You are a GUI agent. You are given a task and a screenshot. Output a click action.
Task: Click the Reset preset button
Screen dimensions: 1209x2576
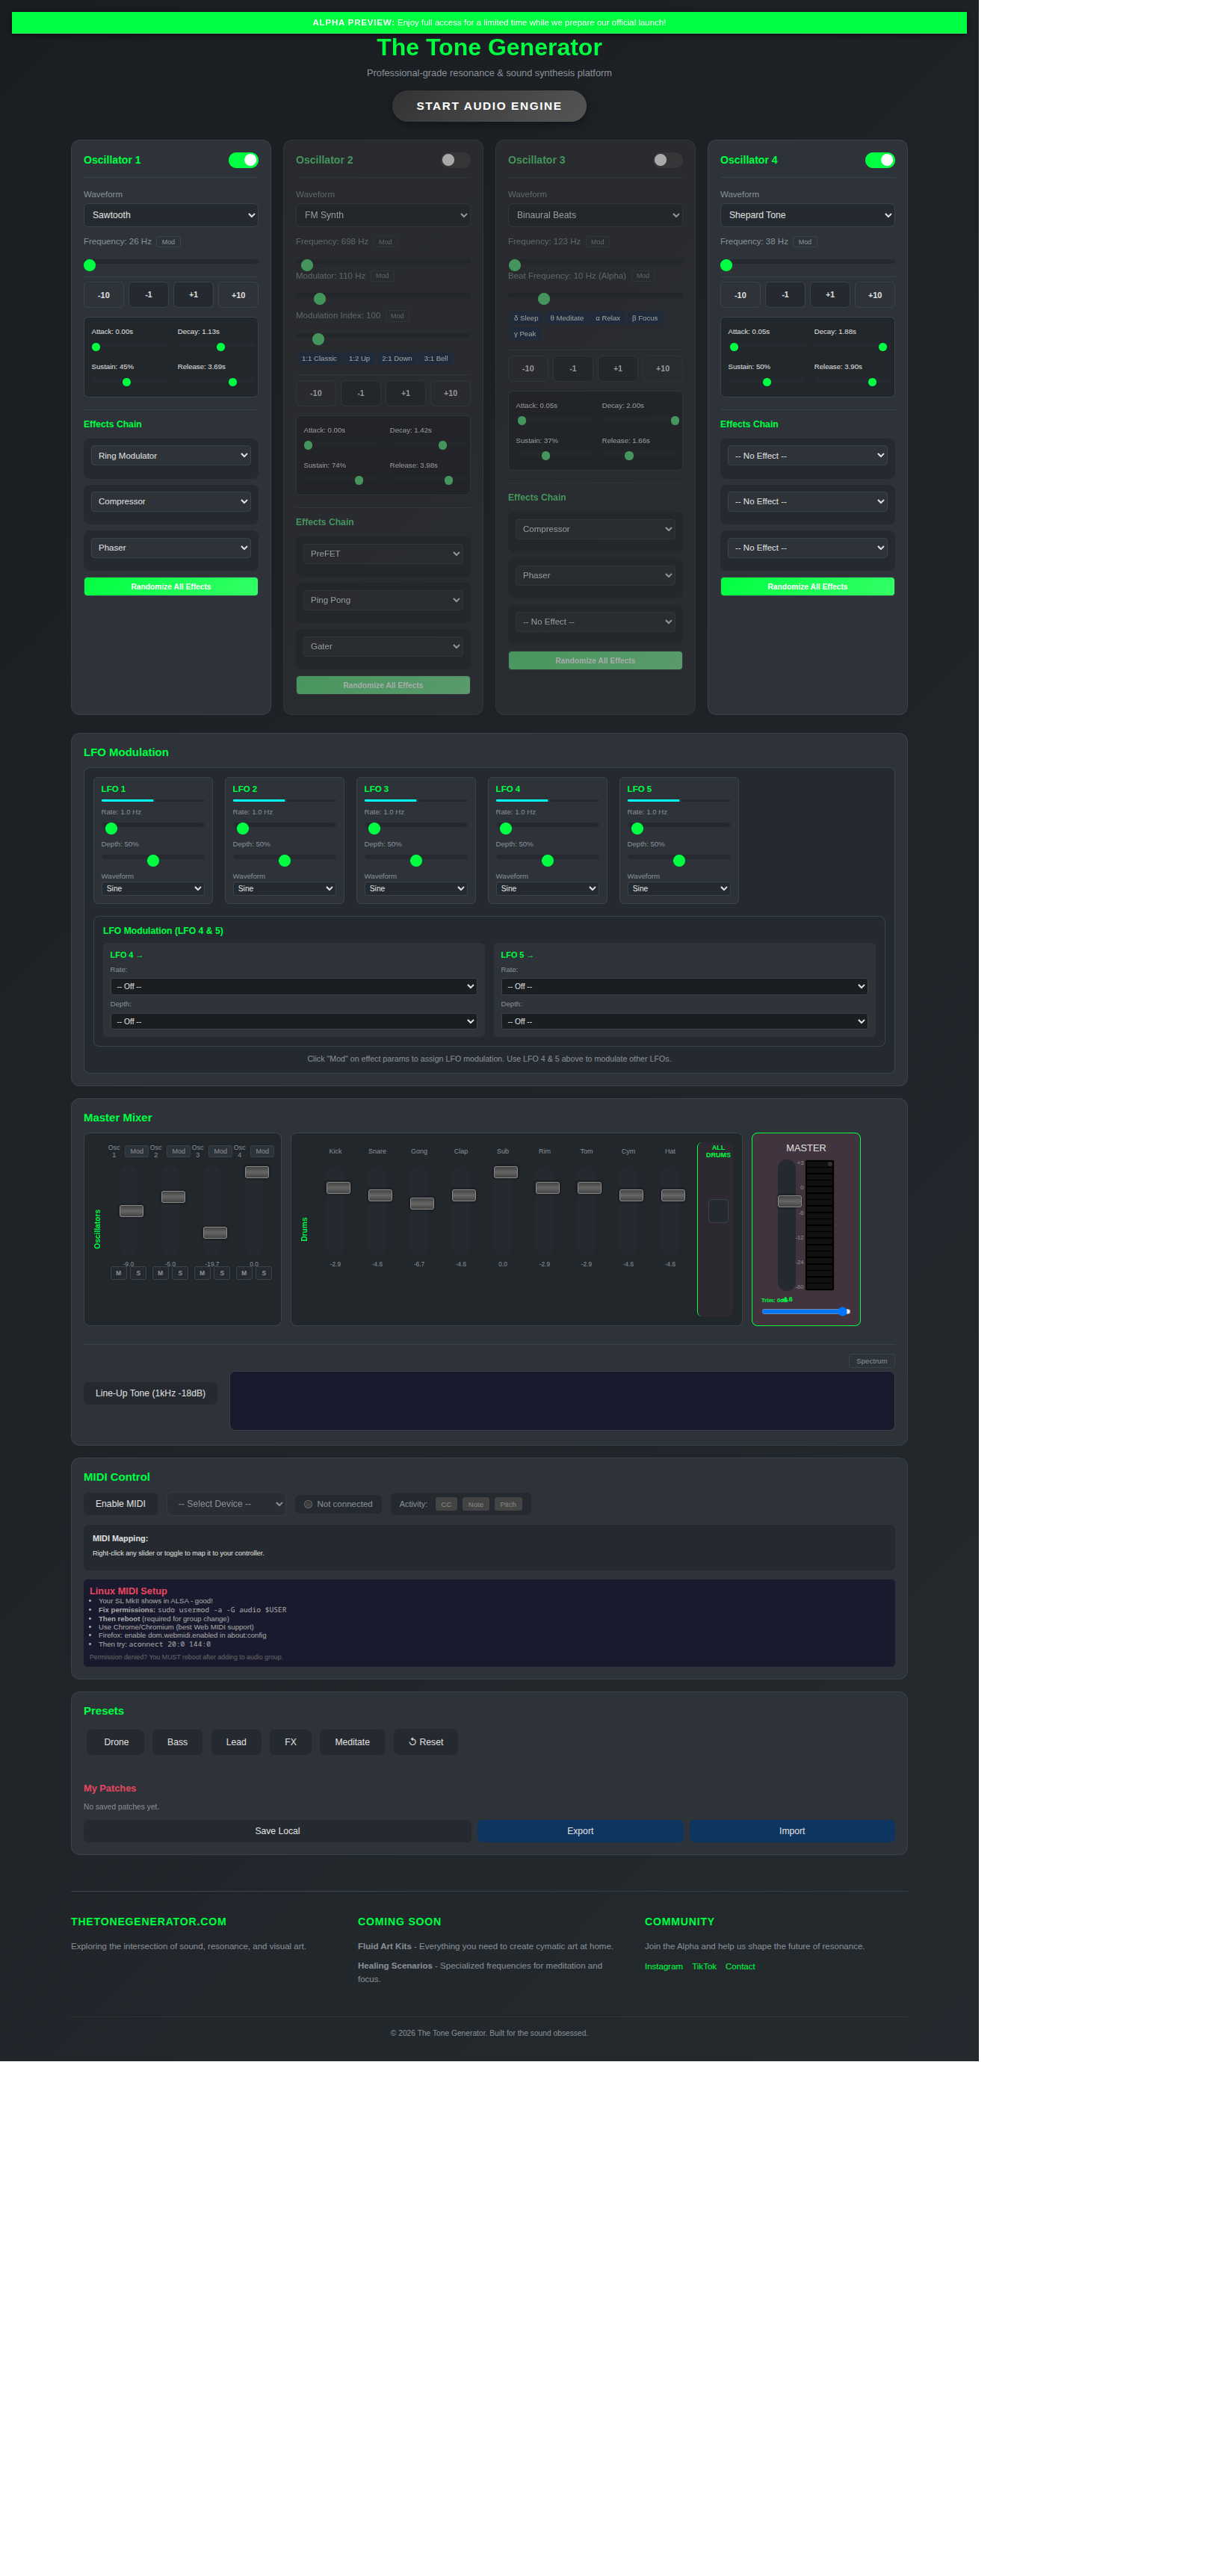click(x=425, y=1742)
